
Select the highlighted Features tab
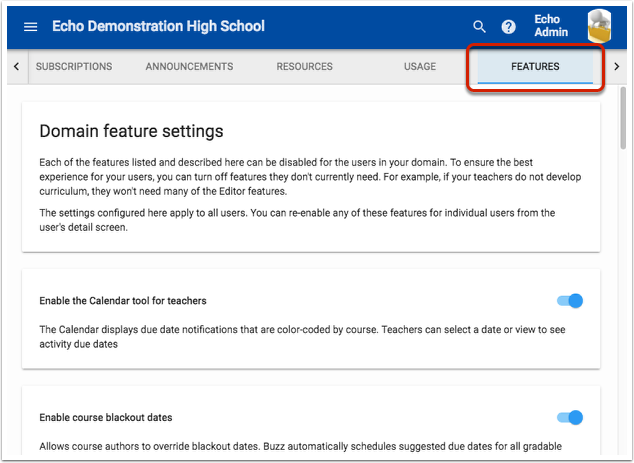(x=535, y=67)
